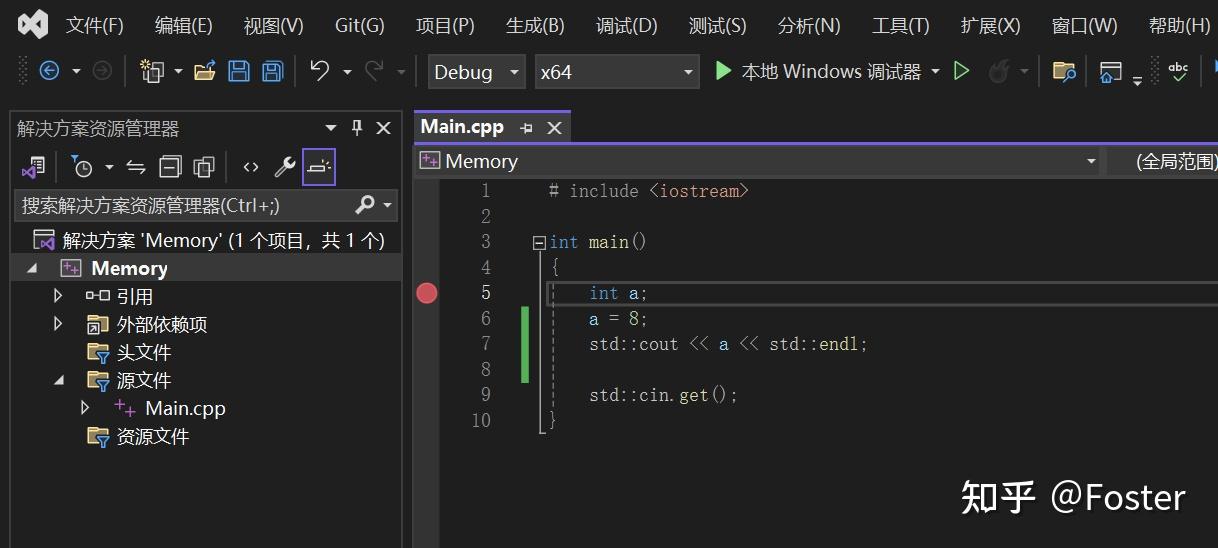The image size is (1218, 548).
Task: Click the collapse all icon in Solution Explorer
Action: point(171,167)
